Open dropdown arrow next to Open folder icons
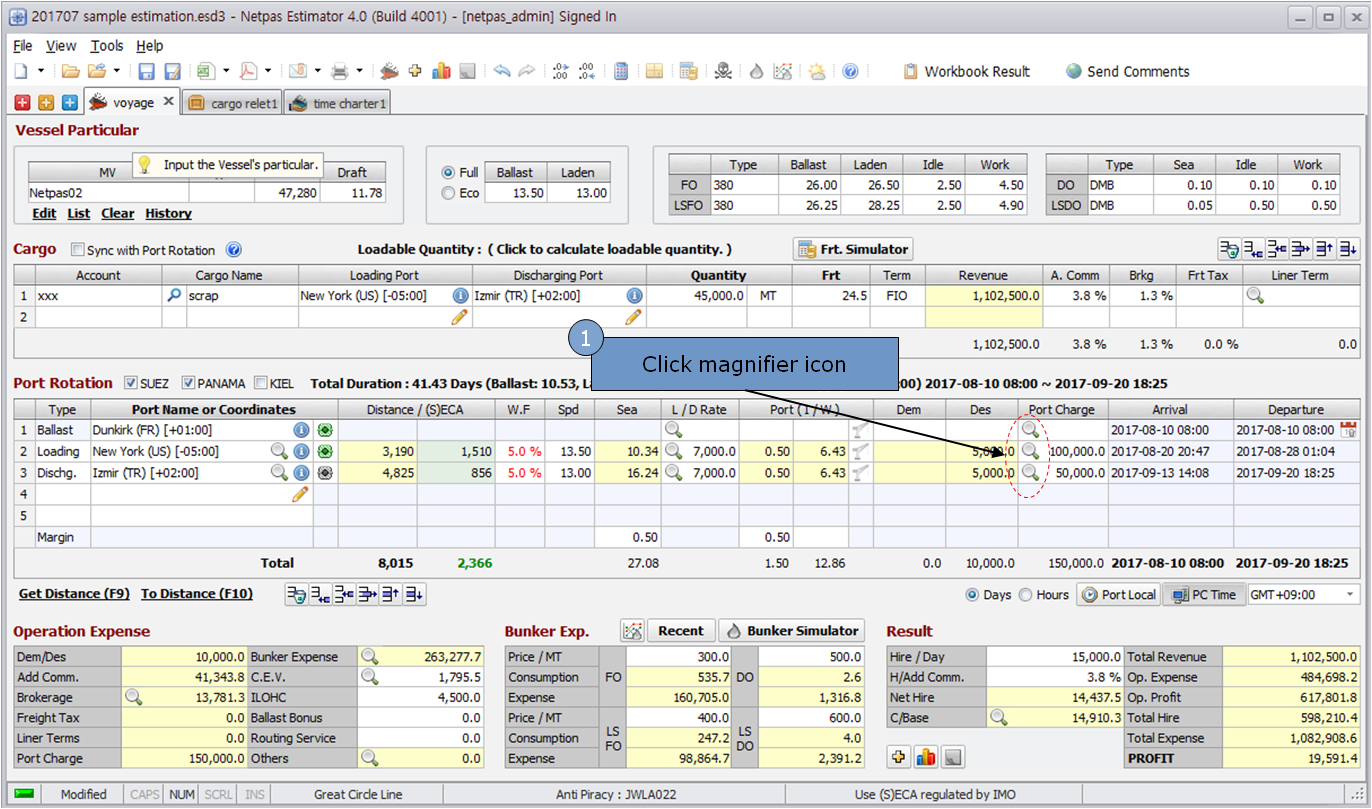Image resolution: width=1372 pixels, height=809 pixels. point(117,71)
